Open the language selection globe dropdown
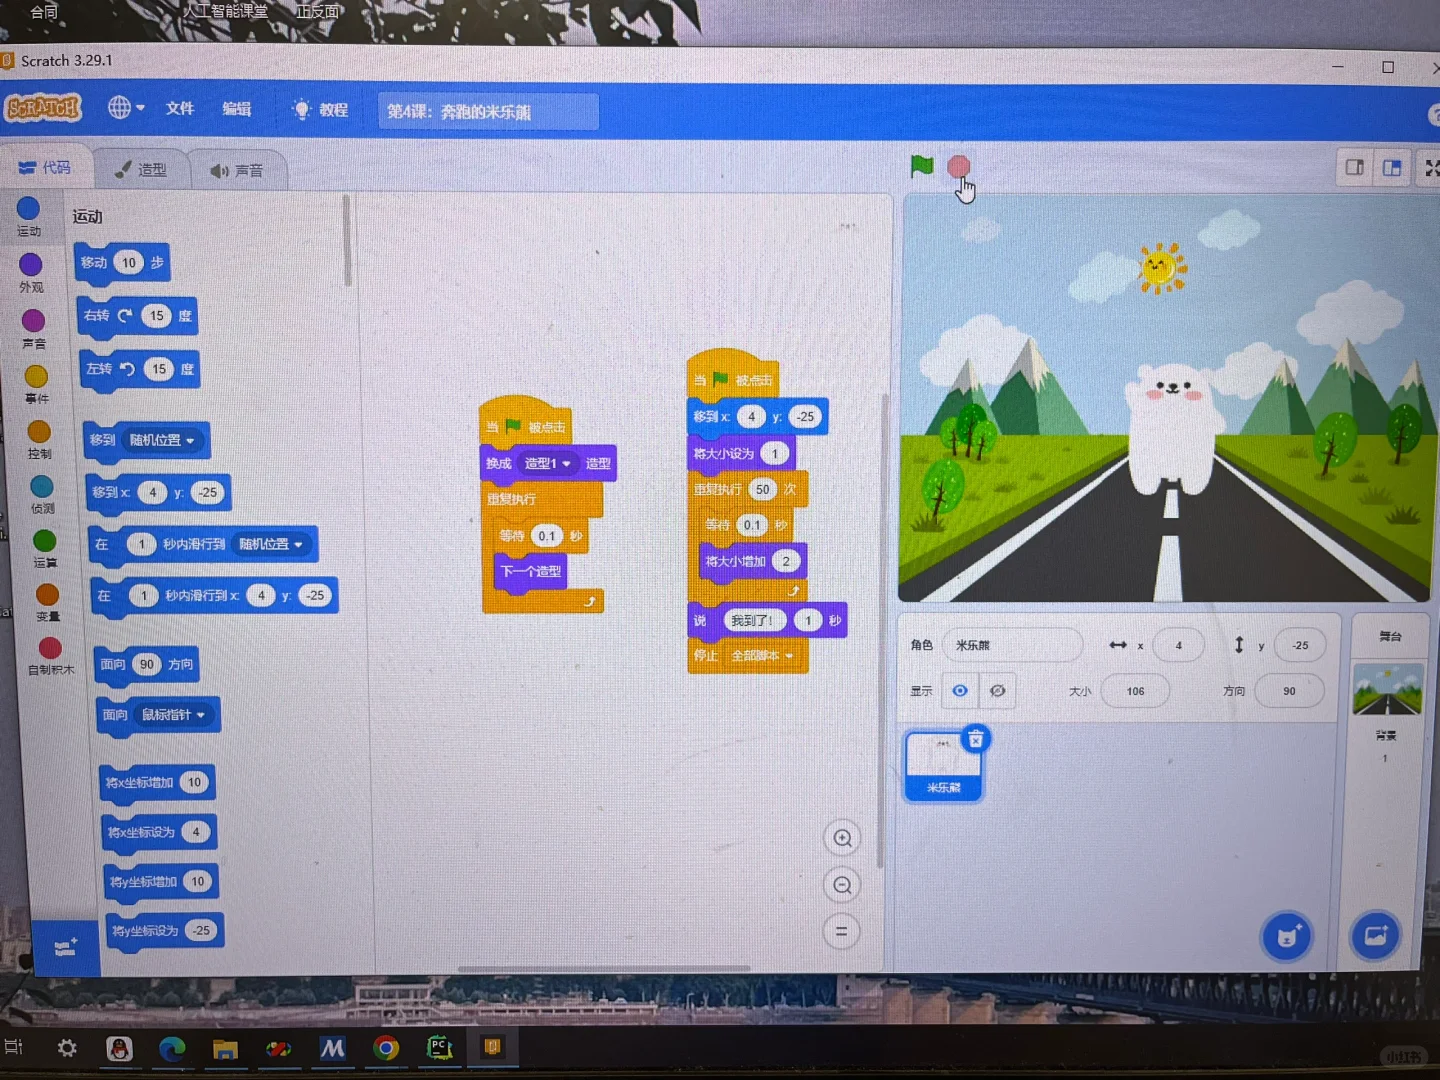 tap(125, 108)
